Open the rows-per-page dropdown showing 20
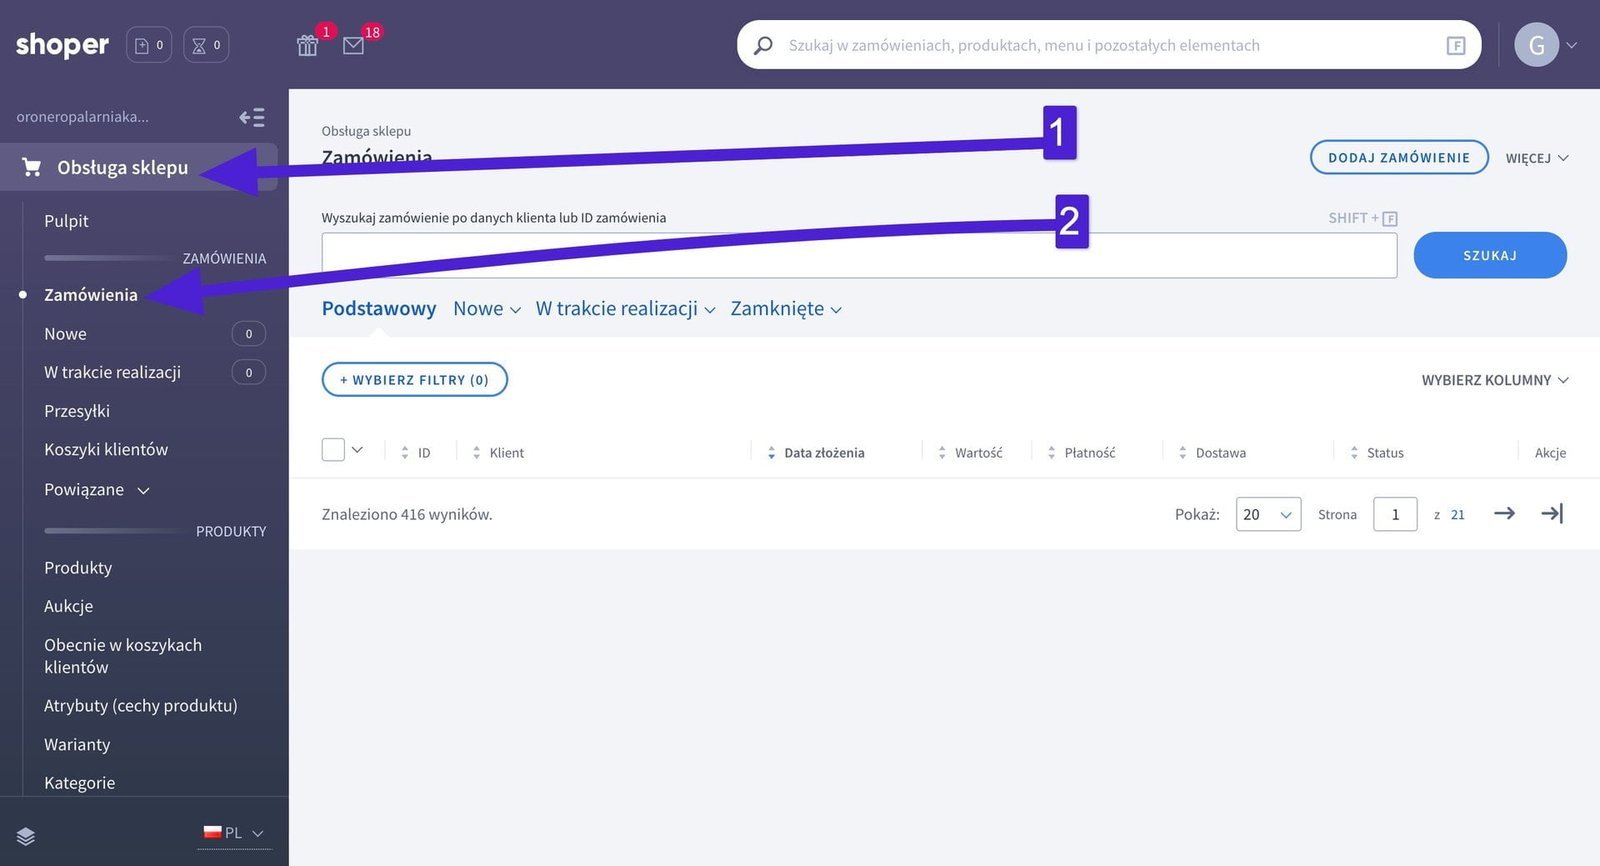The width and height of the screenshot is (1600, 866). pyautogui.click(x=1267, y=514)
